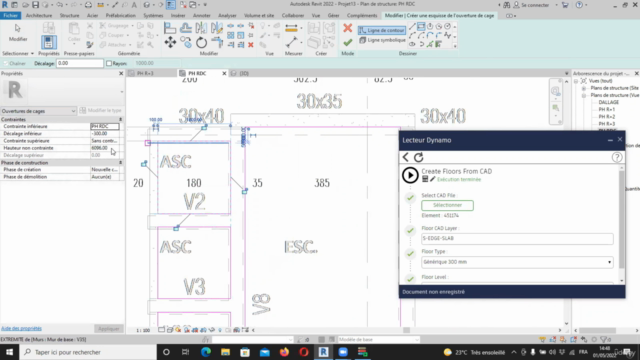640x360 pixels.
Task: Toggle the Chaîner checkbox
Action: [x=6, y=63]
